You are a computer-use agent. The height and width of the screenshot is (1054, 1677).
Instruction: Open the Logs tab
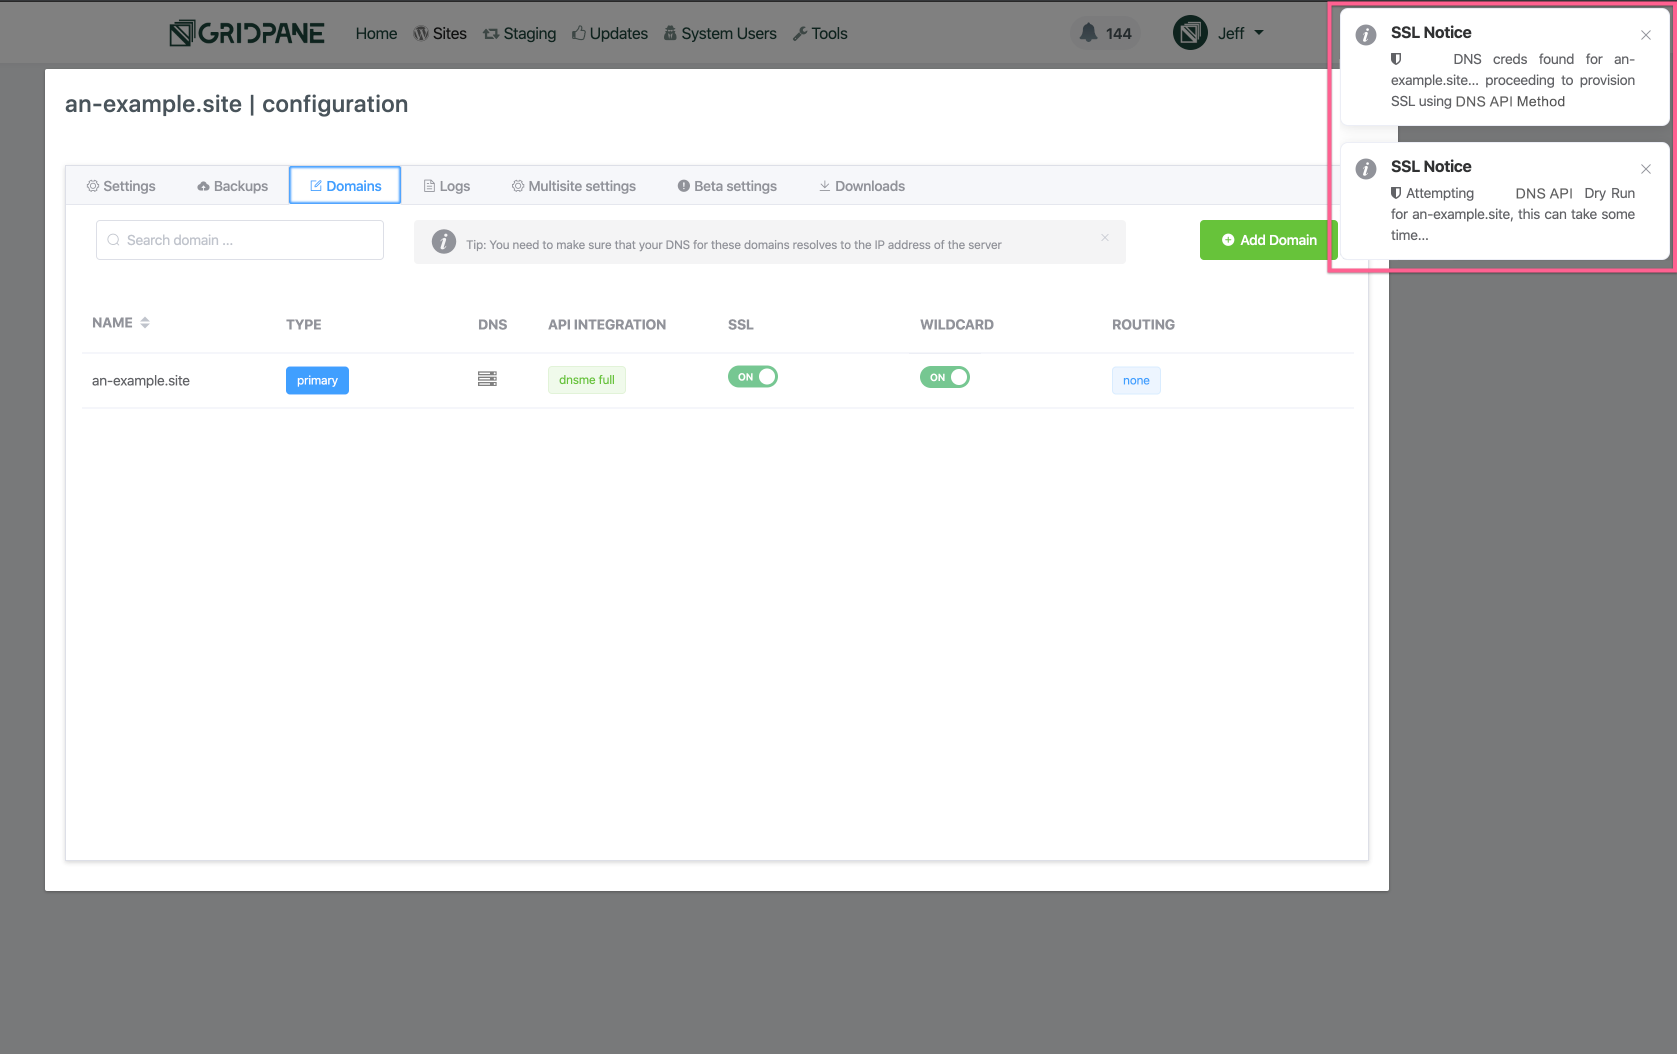click(447, 186)
